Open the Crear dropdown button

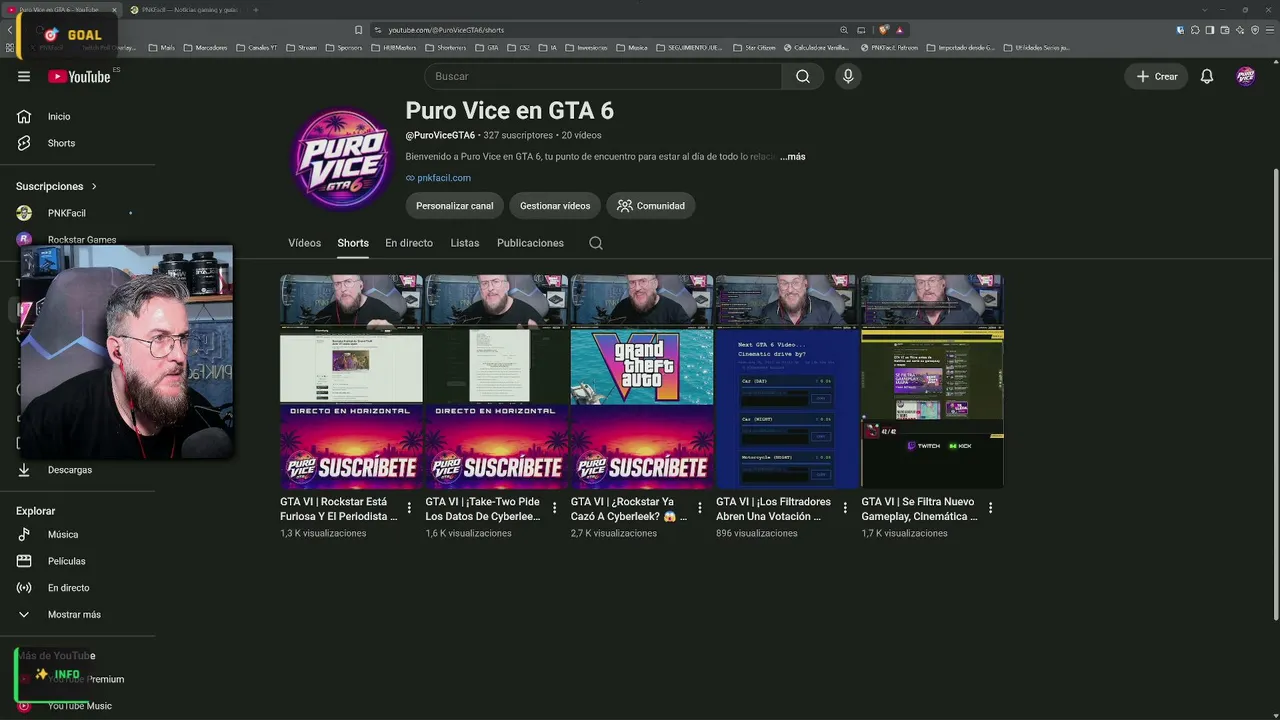[1157, 76]
